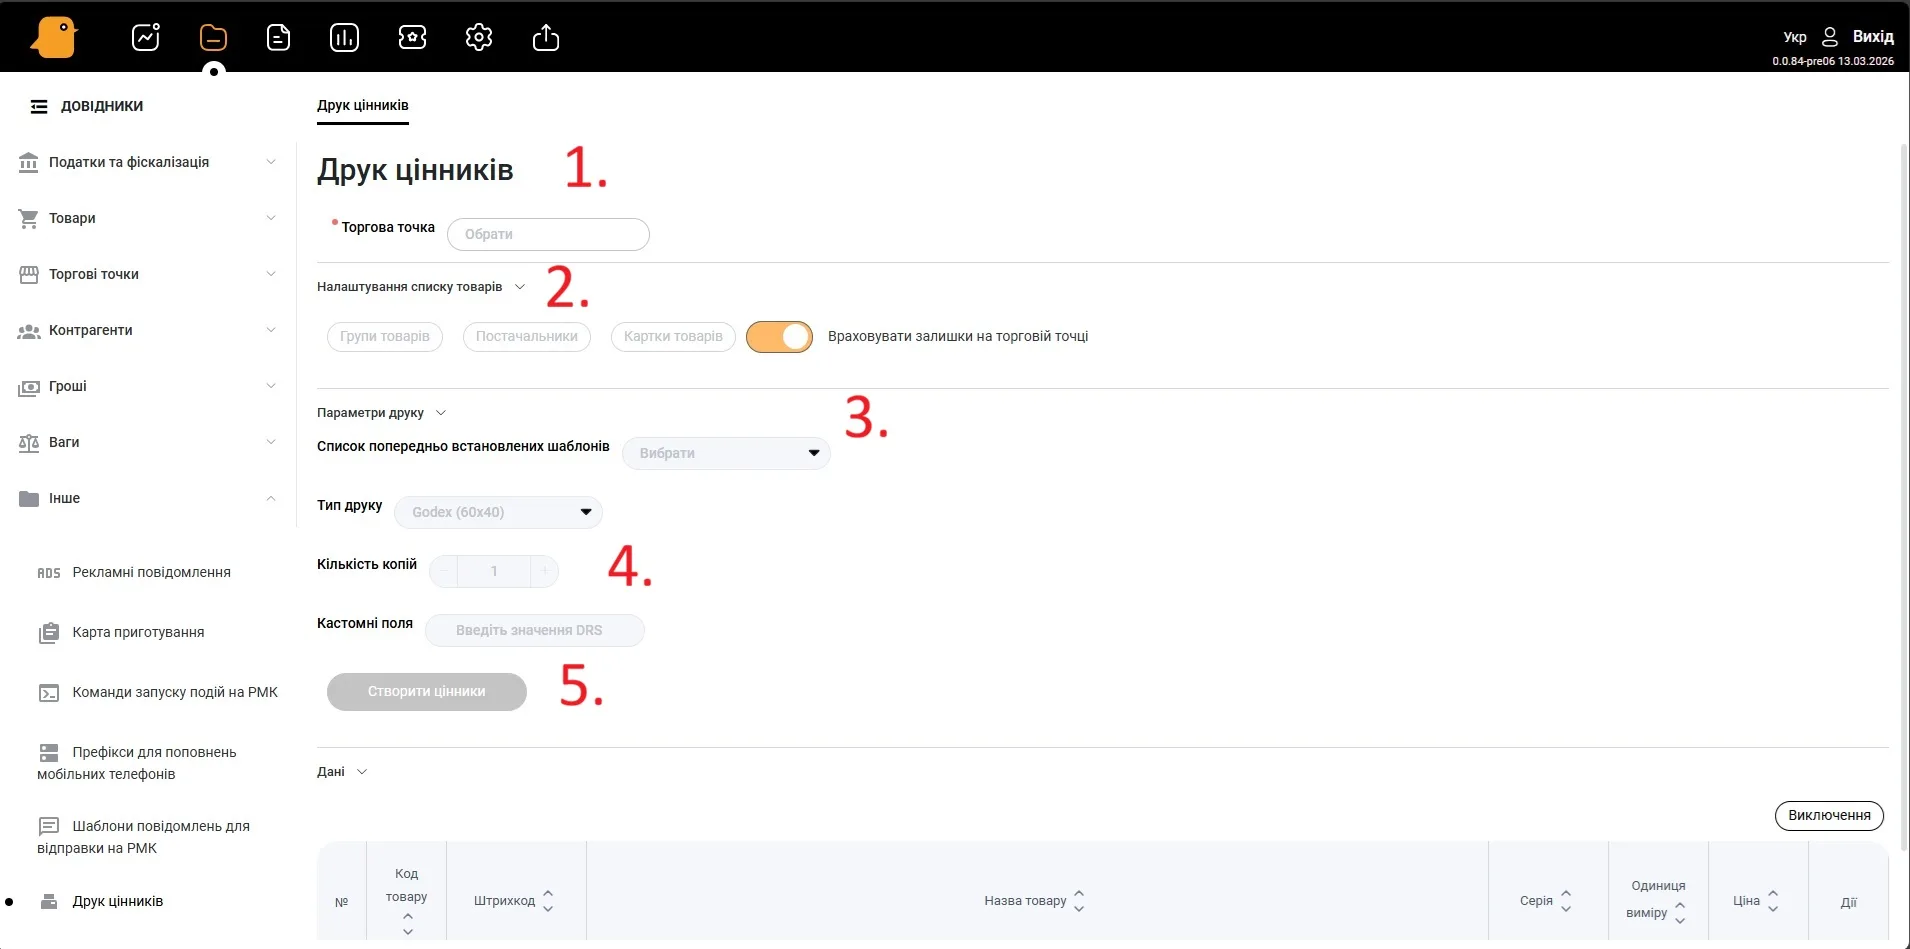Click the duck logo icon
This screenshot has height=949, width=1910.
(54, 38)
